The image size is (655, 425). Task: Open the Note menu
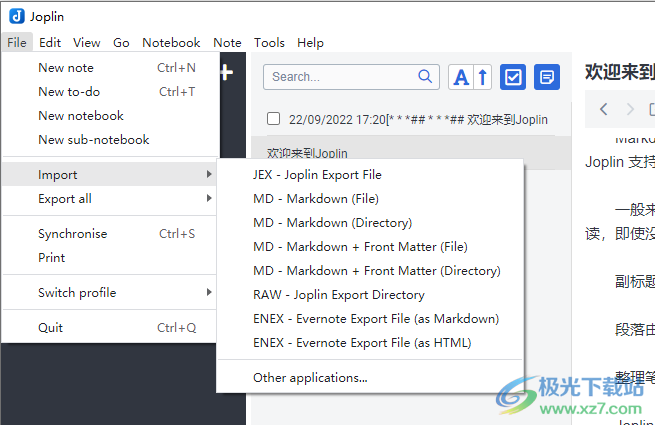coord(227,43)
